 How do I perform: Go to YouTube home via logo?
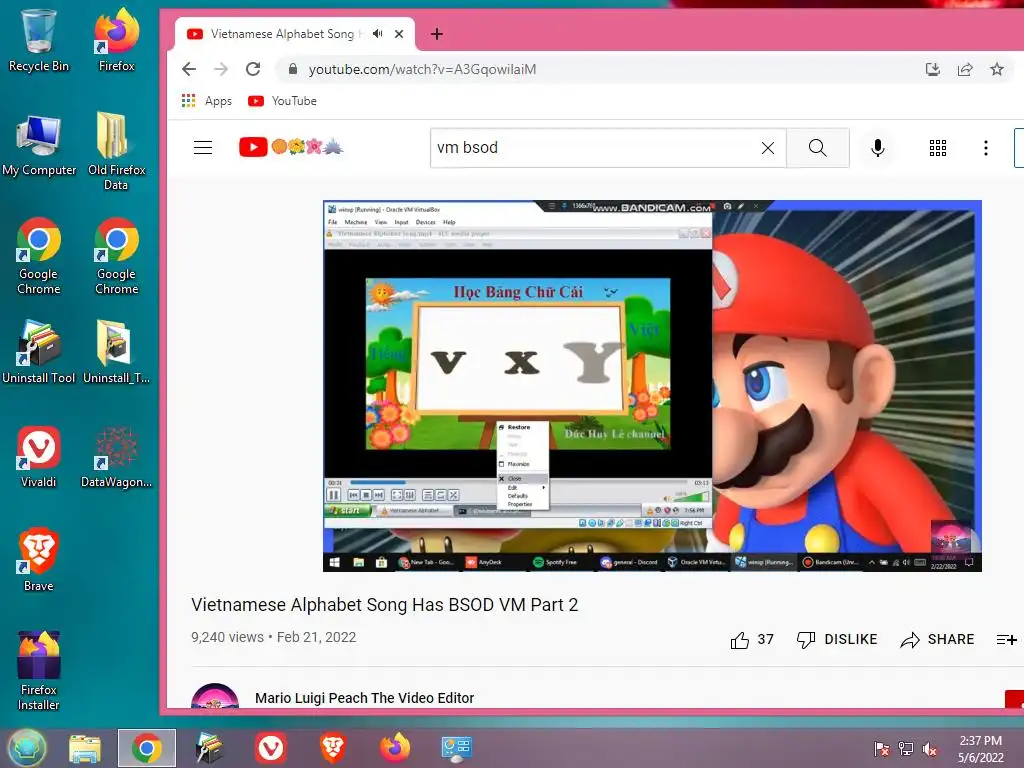coord(291,147)
